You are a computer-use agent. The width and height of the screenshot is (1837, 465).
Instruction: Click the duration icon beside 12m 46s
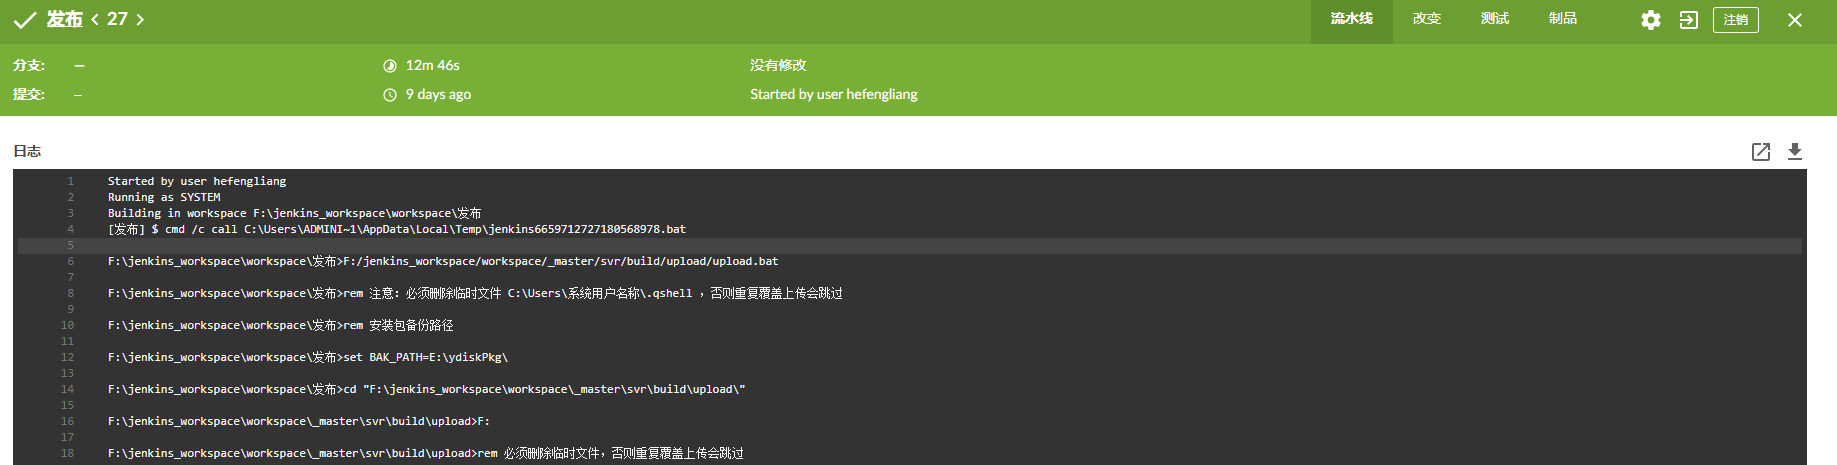pos(390,66)
